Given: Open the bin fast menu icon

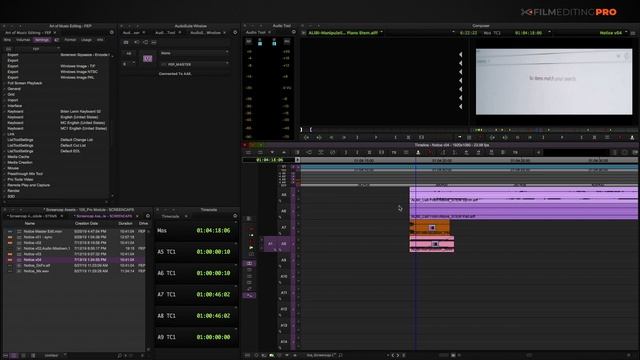Looking at the screenshot, I should [148, 216].
